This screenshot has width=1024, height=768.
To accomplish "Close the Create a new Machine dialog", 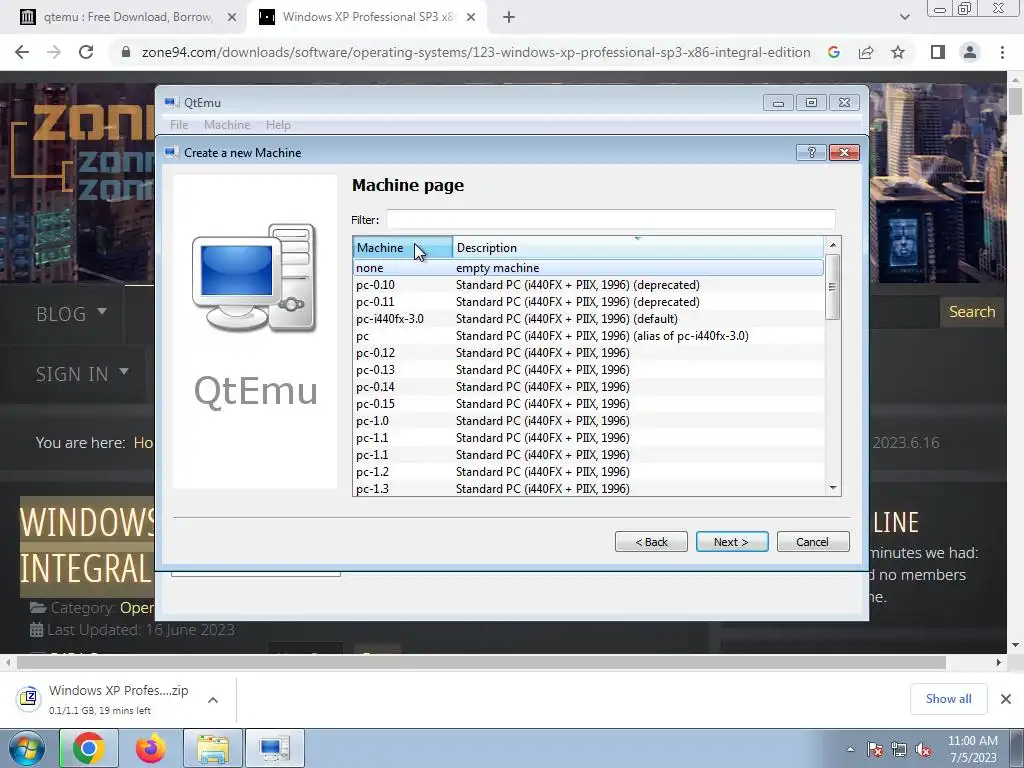I will (844, 152).
